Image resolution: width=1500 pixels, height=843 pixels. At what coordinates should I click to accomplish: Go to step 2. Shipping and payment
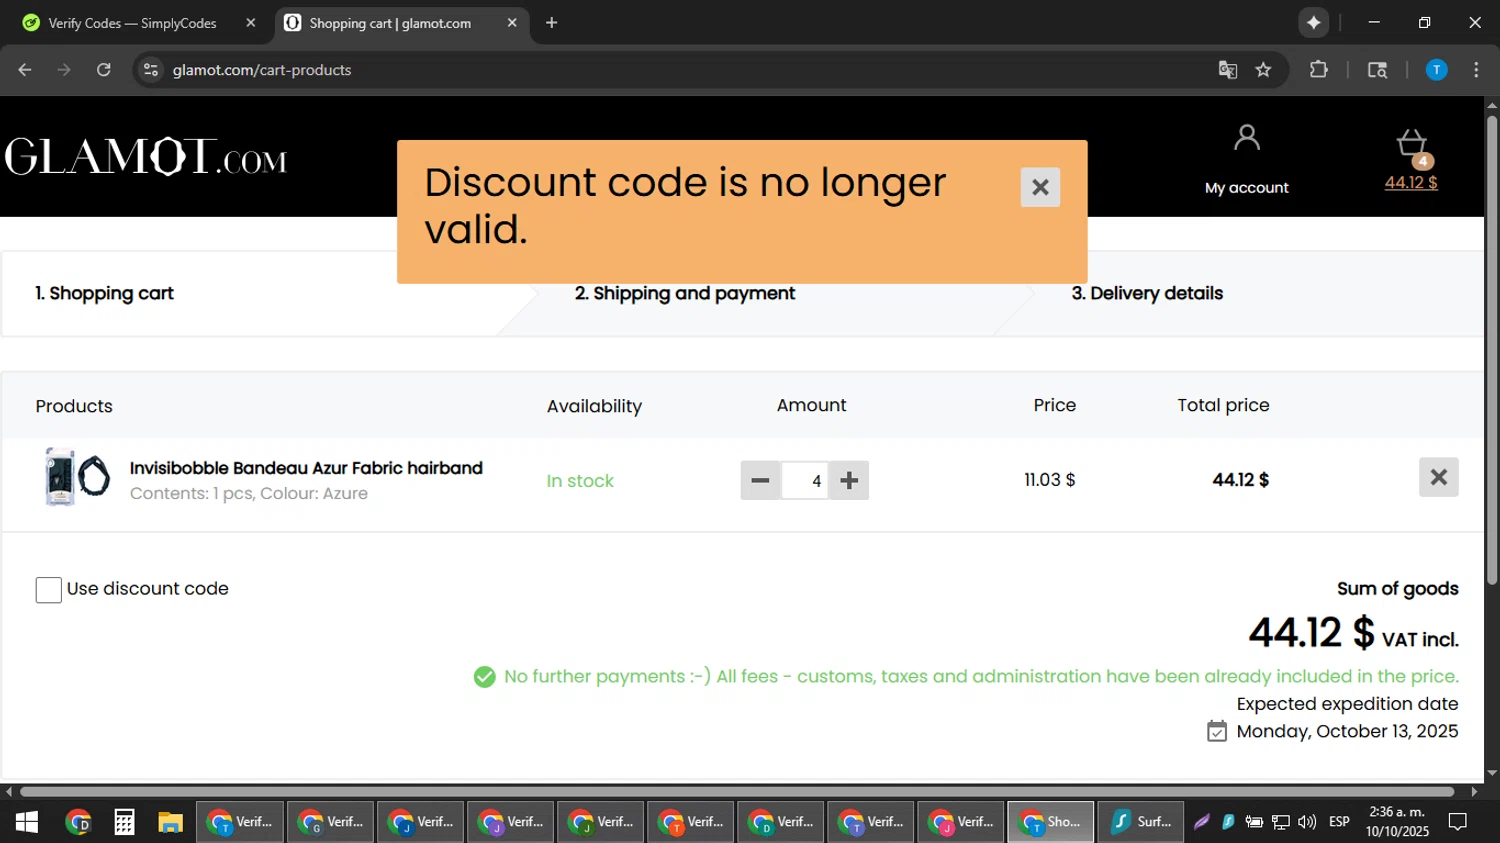[685, 293]
